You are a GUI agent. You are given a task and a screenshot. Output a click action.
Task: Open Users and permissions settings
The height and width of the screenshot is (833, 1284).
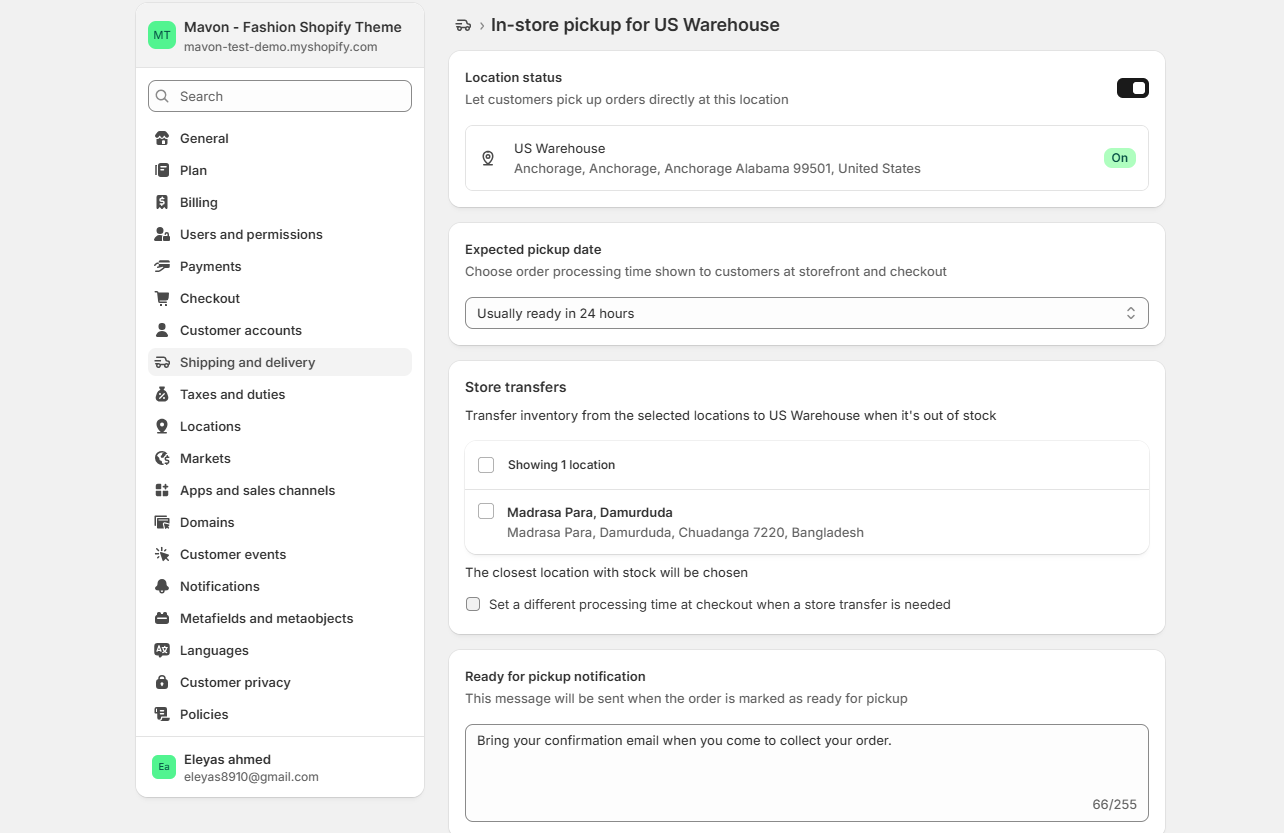tap(251, 234)
